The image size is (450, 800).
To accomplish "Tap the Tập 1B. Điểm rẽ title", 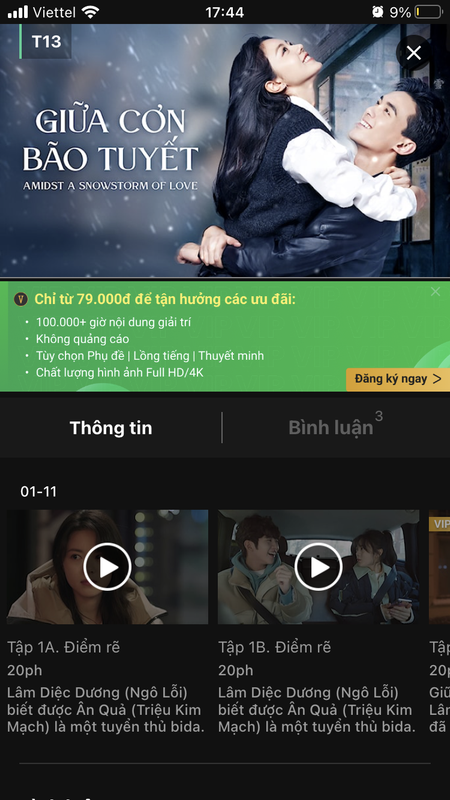I will [x=274, y=647].
